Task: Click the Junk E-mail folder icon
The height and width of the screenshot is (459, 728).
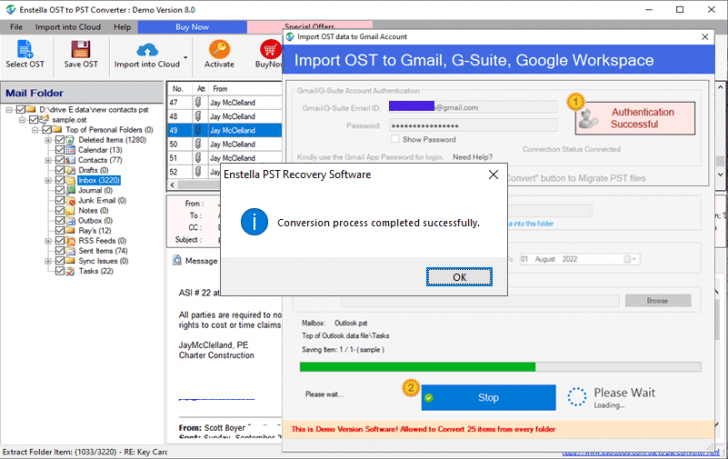Action: (70, 200)
